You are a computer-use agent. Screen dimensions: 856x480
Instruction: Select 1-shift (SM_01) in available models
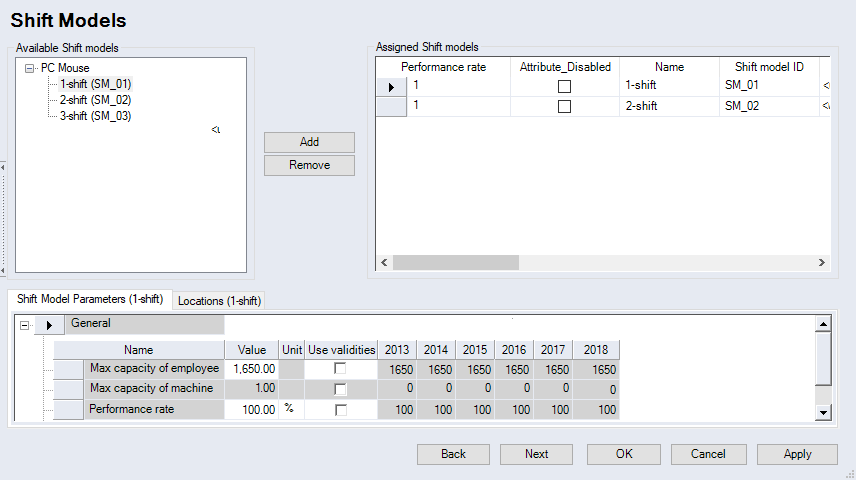pyautogui.click(x=95, y=84)
